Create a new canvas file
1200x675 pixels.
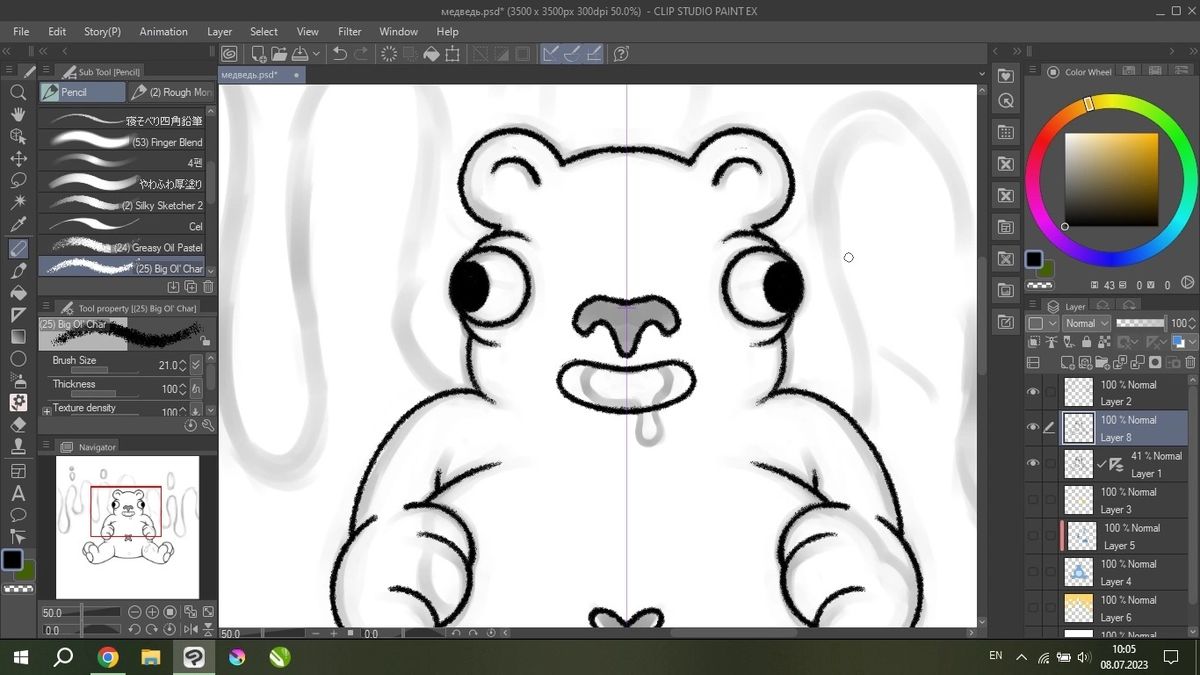(x=258, y=54)
